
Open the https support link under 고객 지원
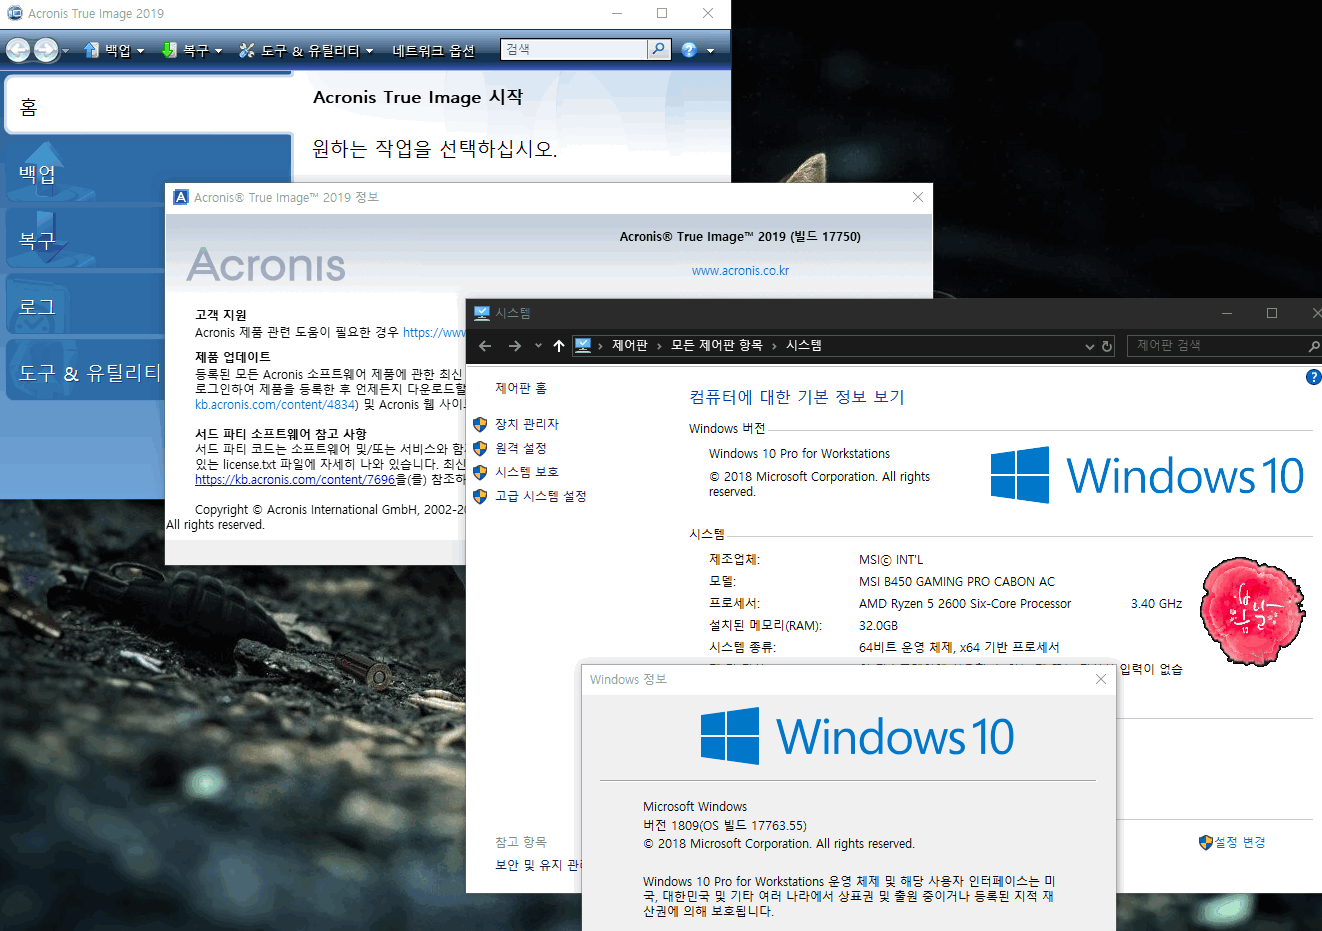(x=434, y=332)
